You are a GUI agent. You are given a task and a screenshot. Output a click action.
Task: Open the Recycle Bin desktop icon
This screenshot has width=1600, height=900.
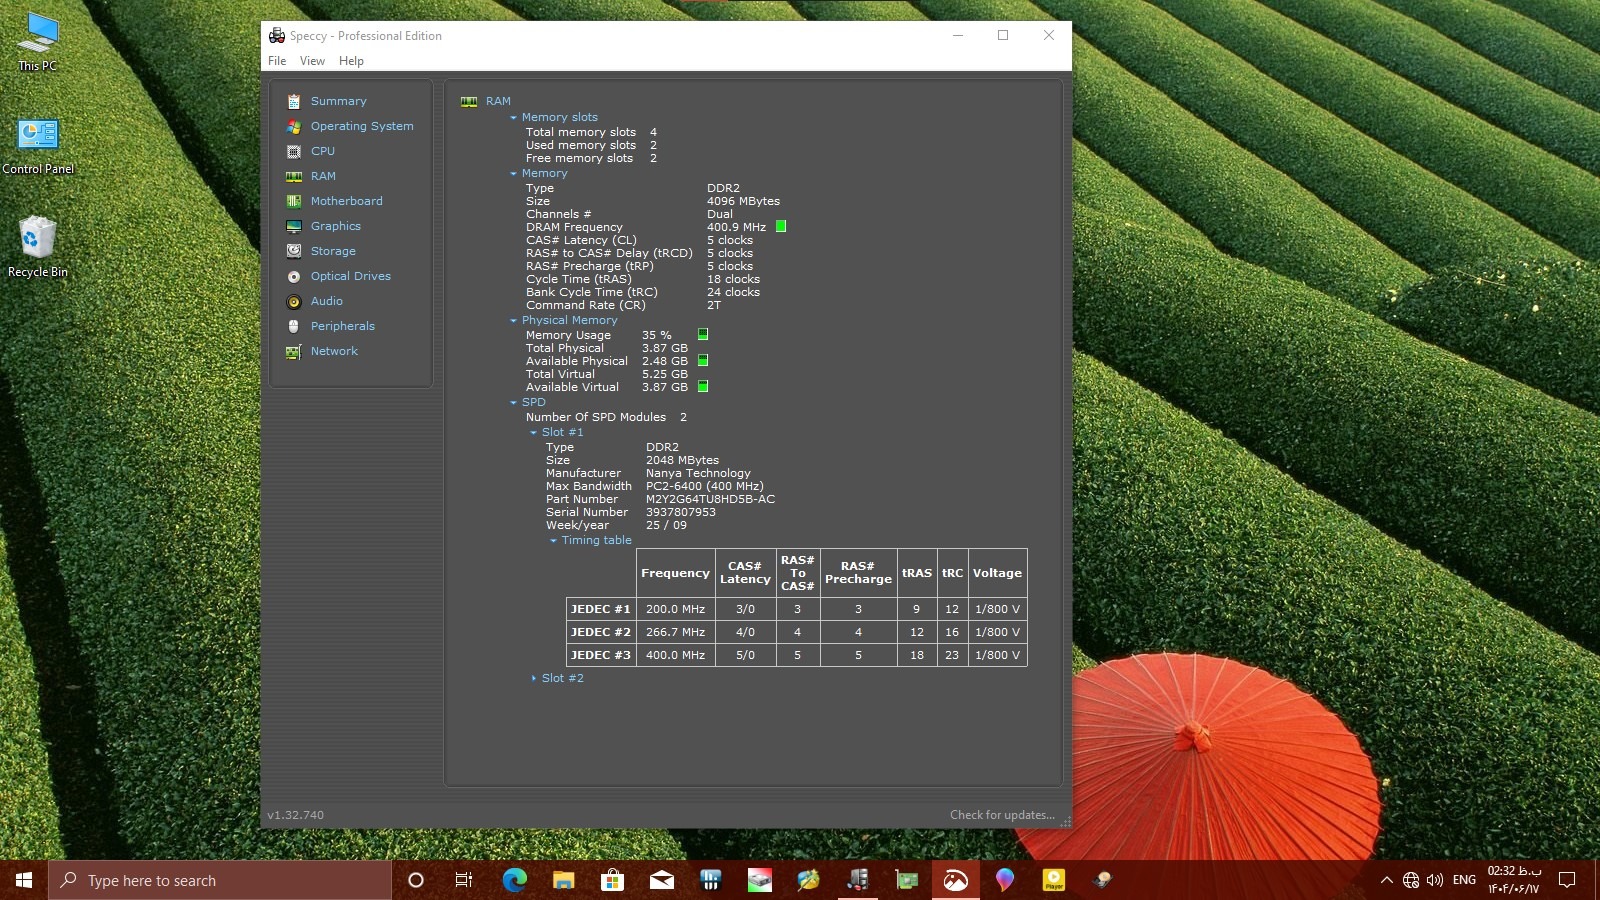click(x=38, y=247)
